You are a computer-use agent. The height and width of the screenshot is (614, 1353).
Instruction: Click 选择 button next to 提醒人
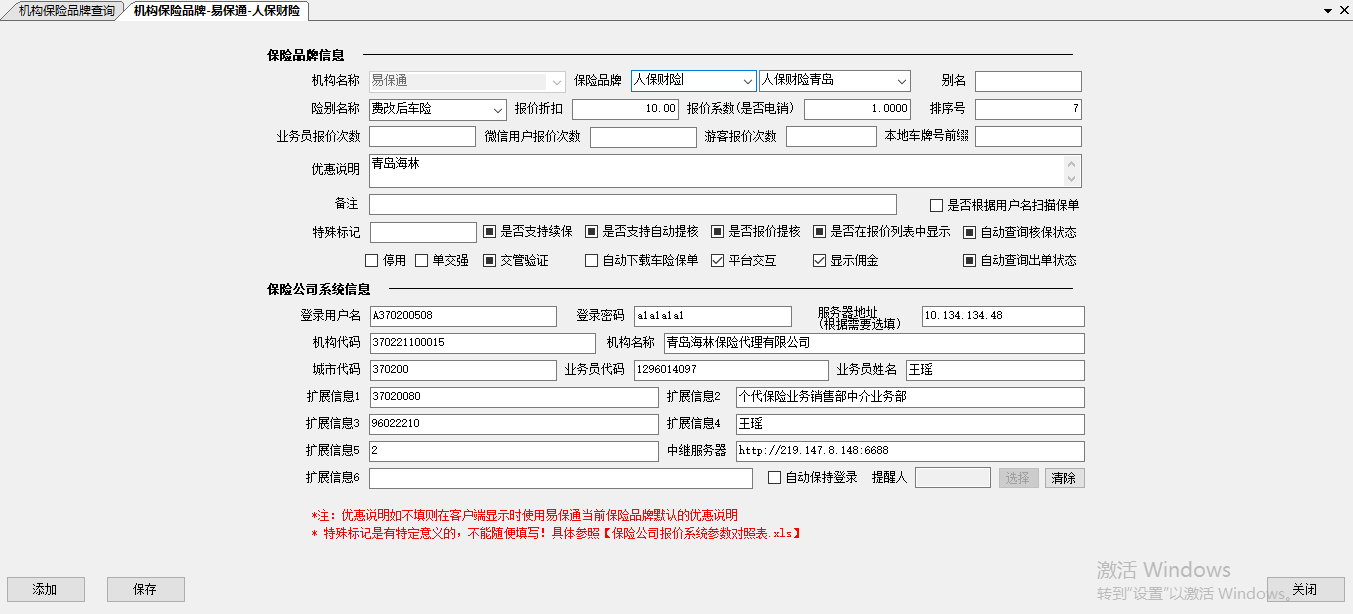click(1019, 478)
